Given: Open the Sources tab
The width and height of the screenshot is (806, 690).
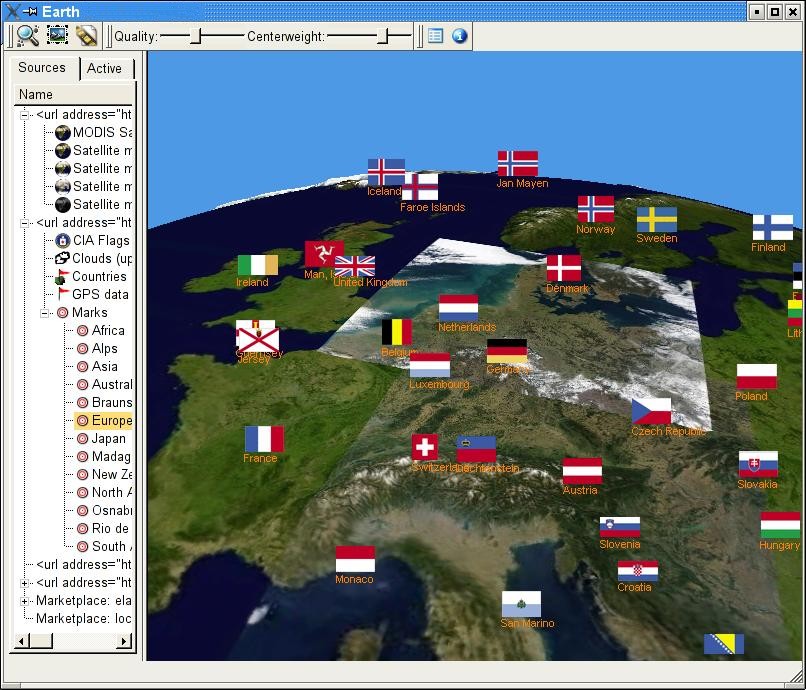Looking at the screenshot, I should pyautogui.click(x=42, y=68).
